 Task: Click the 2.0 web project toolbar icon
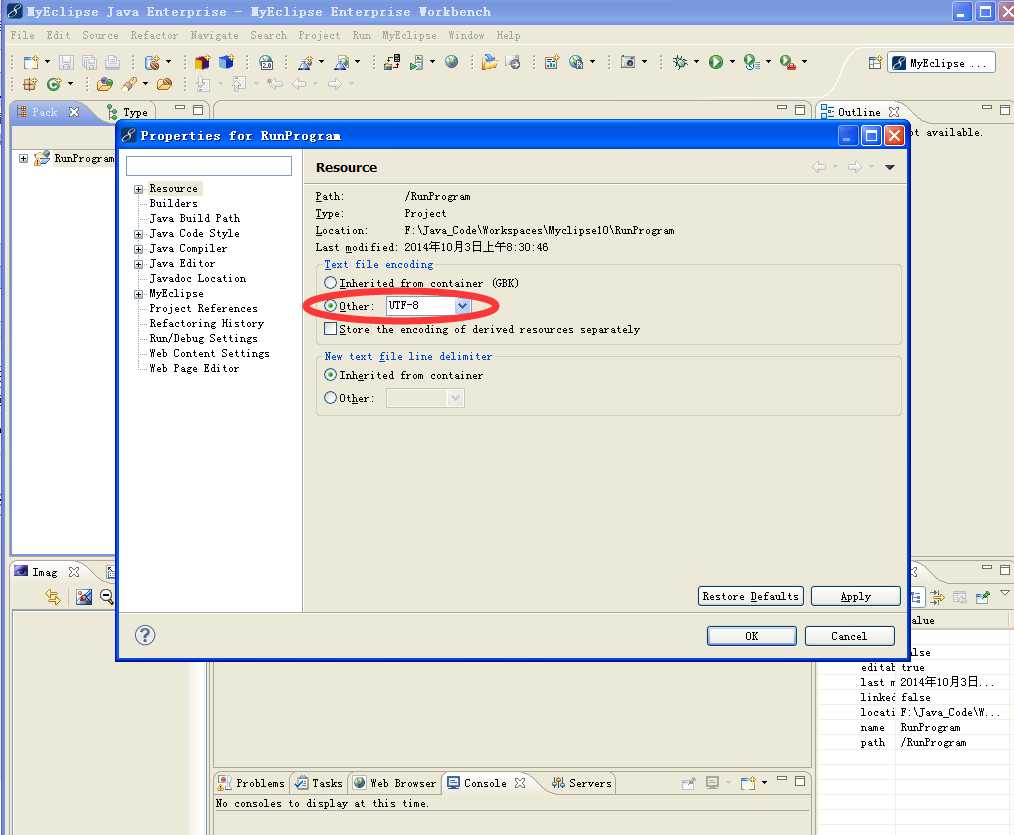(x=266, y=62)
